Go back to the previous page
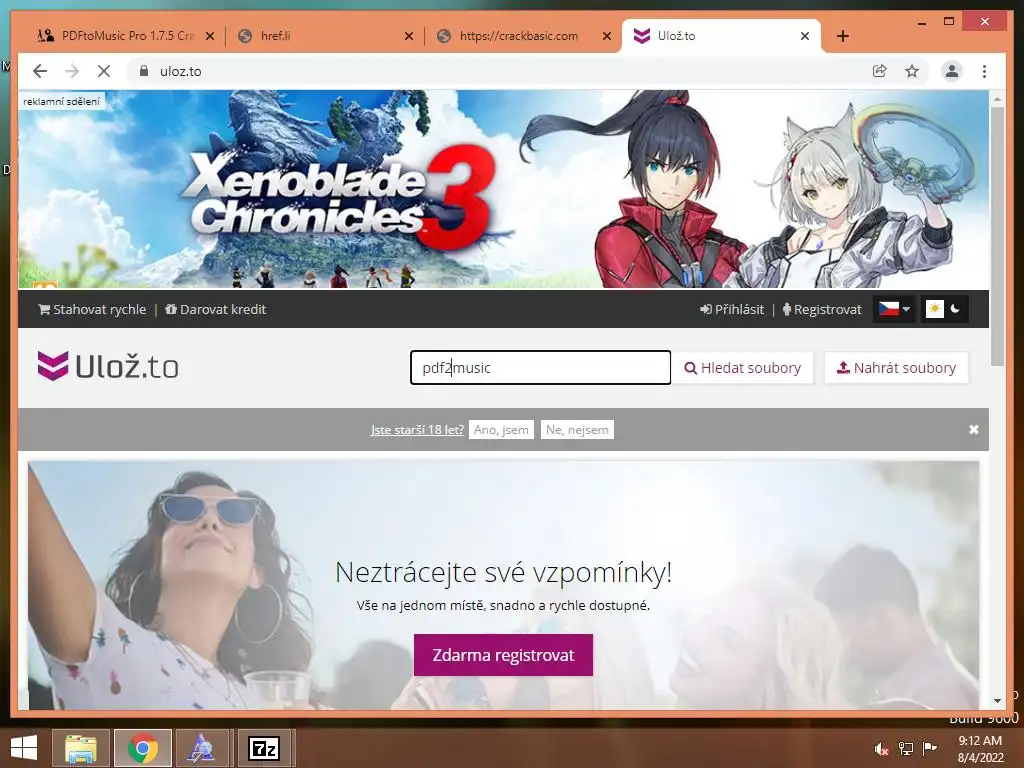 (x=40, y=71)
